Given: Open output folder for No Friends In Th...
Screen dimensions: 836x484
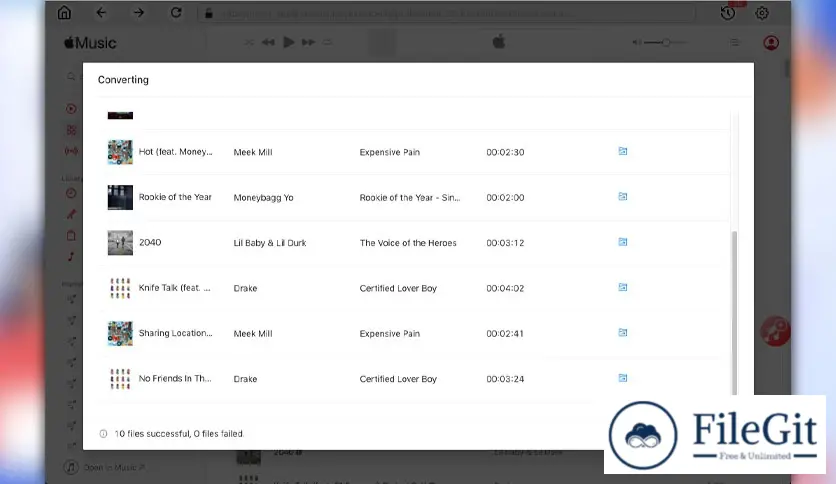Looking at the screenshot, I should (623, 378).
